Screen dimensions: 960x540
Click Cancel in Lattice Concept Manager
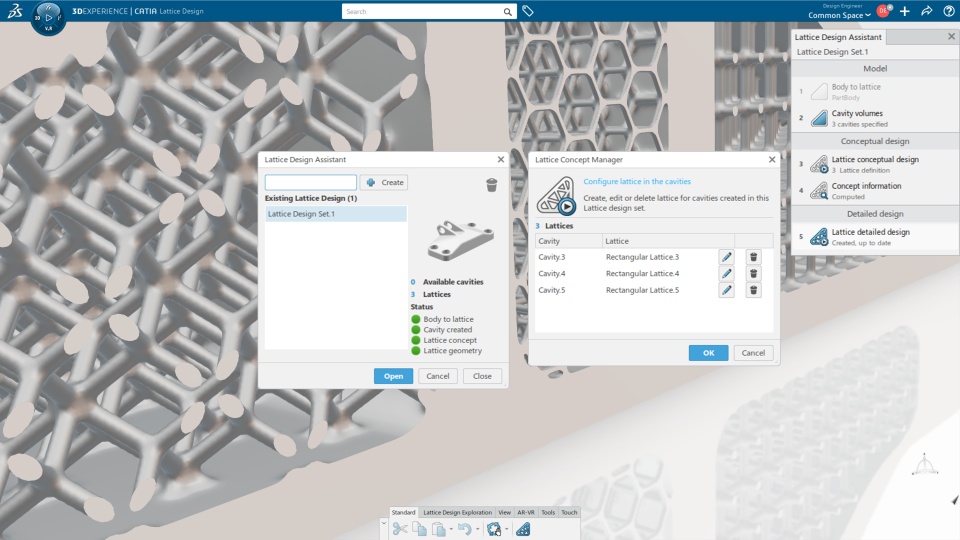[x=753, y=353]
